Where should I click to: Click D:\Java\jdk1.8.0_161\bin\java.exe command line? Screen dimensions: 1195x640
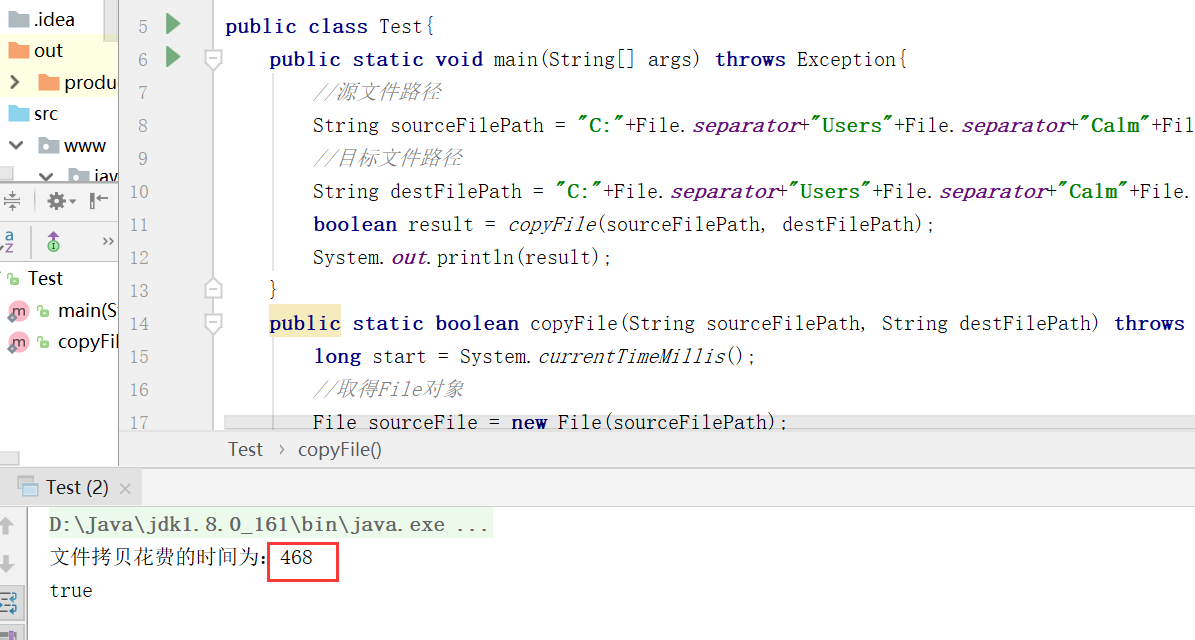269,525
